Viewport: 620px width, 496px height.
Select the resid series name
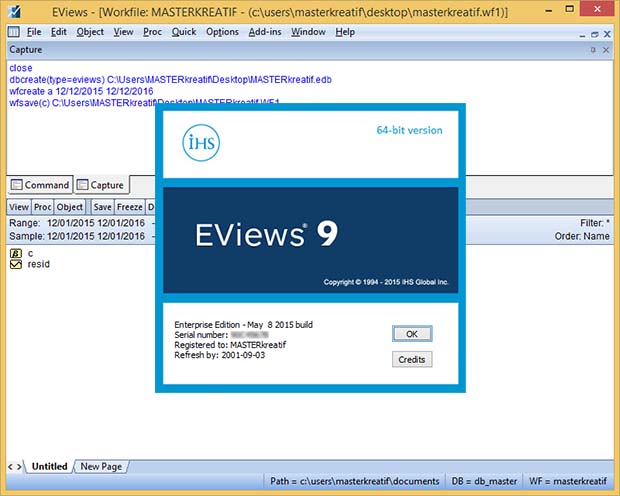tap(38, 264)
